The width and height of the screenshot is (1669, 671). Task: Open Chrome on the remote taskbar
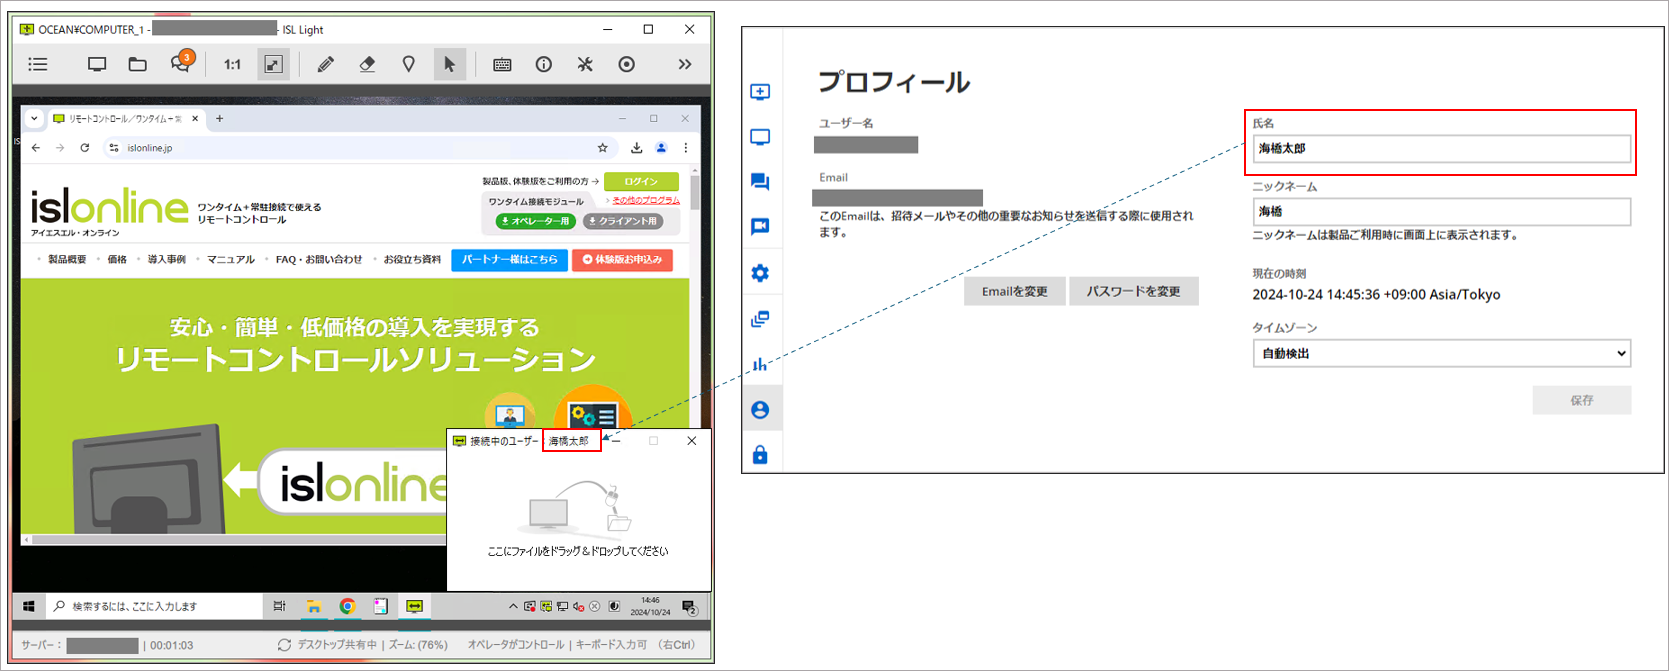pyautogui.click(x=347, y=606)
